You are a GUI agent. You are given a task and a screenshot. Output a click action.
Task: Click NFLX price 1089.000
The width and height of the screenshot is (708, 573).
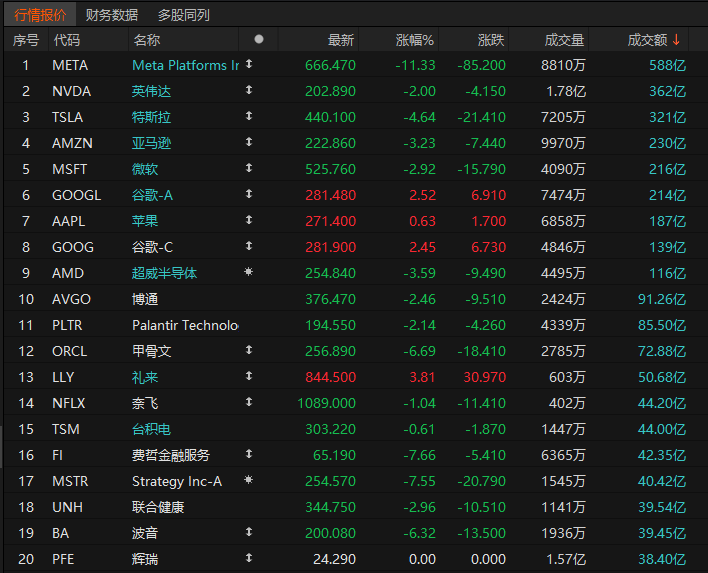point(326,403)
